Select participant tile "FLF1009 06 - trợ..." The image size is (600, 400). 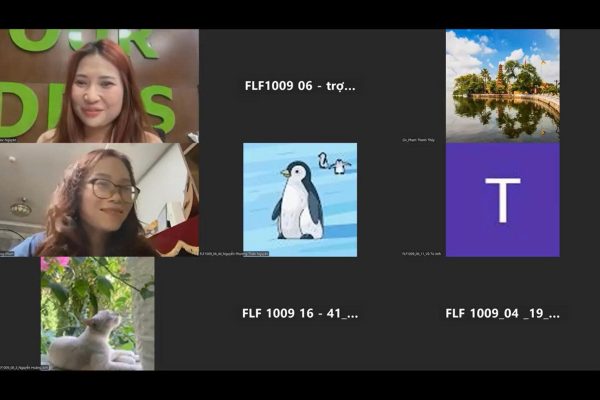point(300,86)
